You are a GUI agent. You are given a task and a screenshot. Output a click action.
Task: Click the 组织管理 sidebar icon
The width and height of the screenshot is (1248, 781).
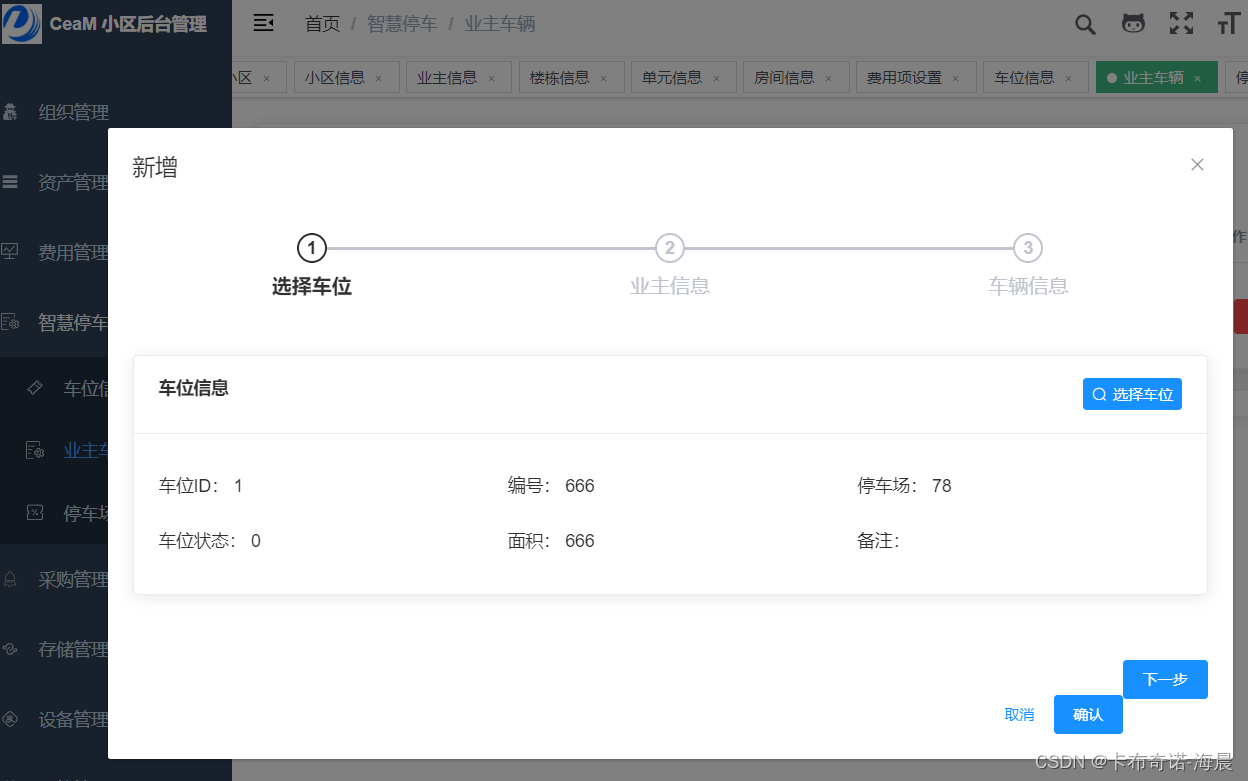click(11, 113)
